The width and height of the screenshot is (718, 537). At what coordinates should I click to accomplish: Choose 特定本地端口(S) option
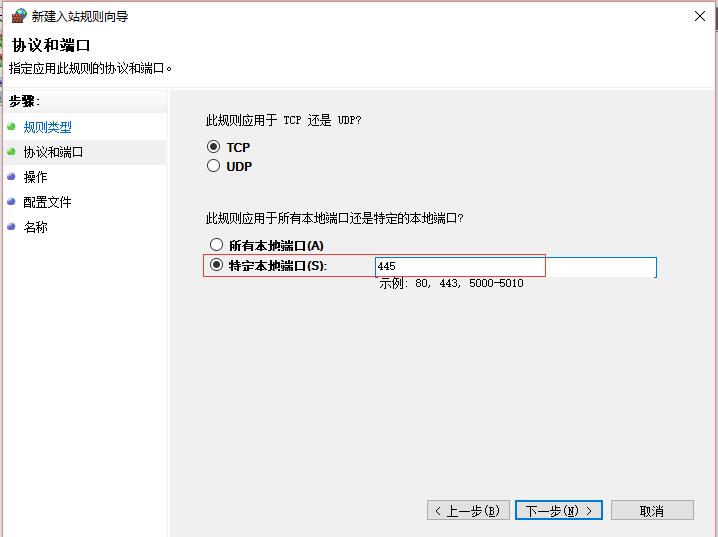click(x=216, y=265)
